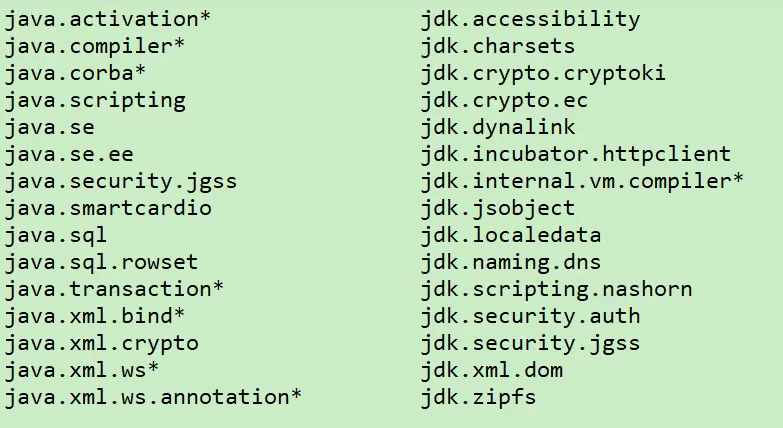Click java.transaction* in the list
Image resolution: width=783 pixels, height=428 pixels.
(x=114, y=289)
